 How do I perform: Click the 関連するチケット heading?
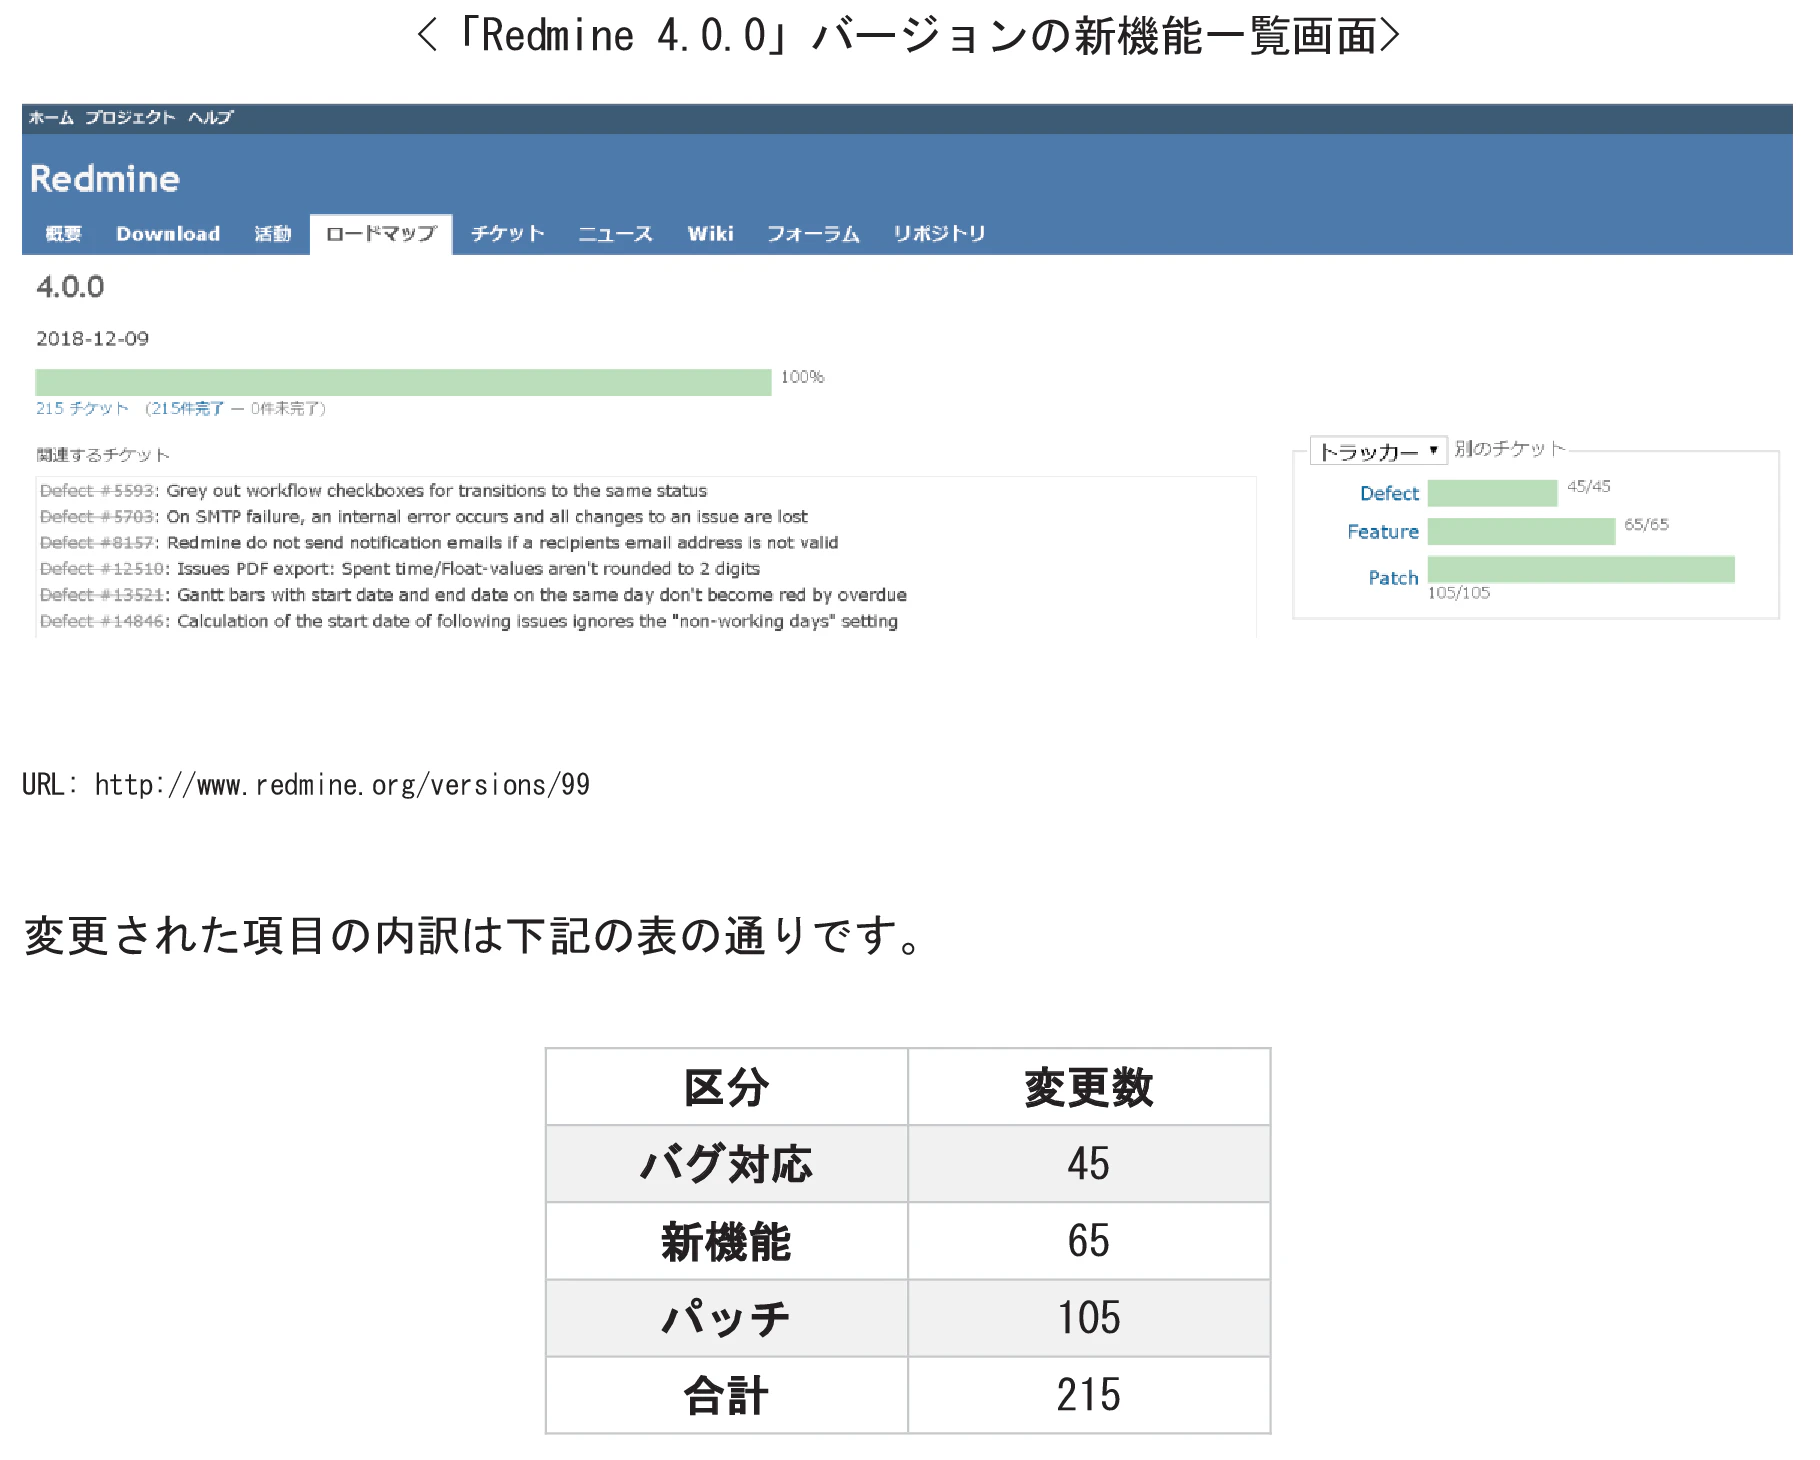click(x=103, y=455)
